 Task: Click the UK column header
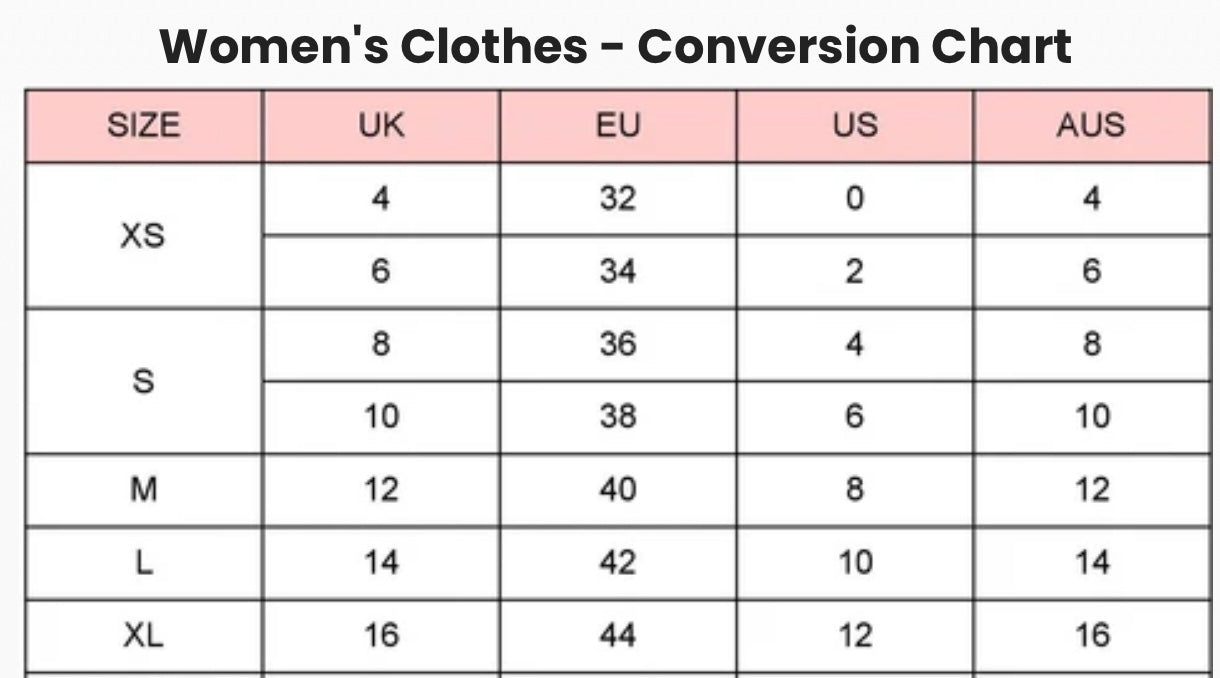(381, 126)
